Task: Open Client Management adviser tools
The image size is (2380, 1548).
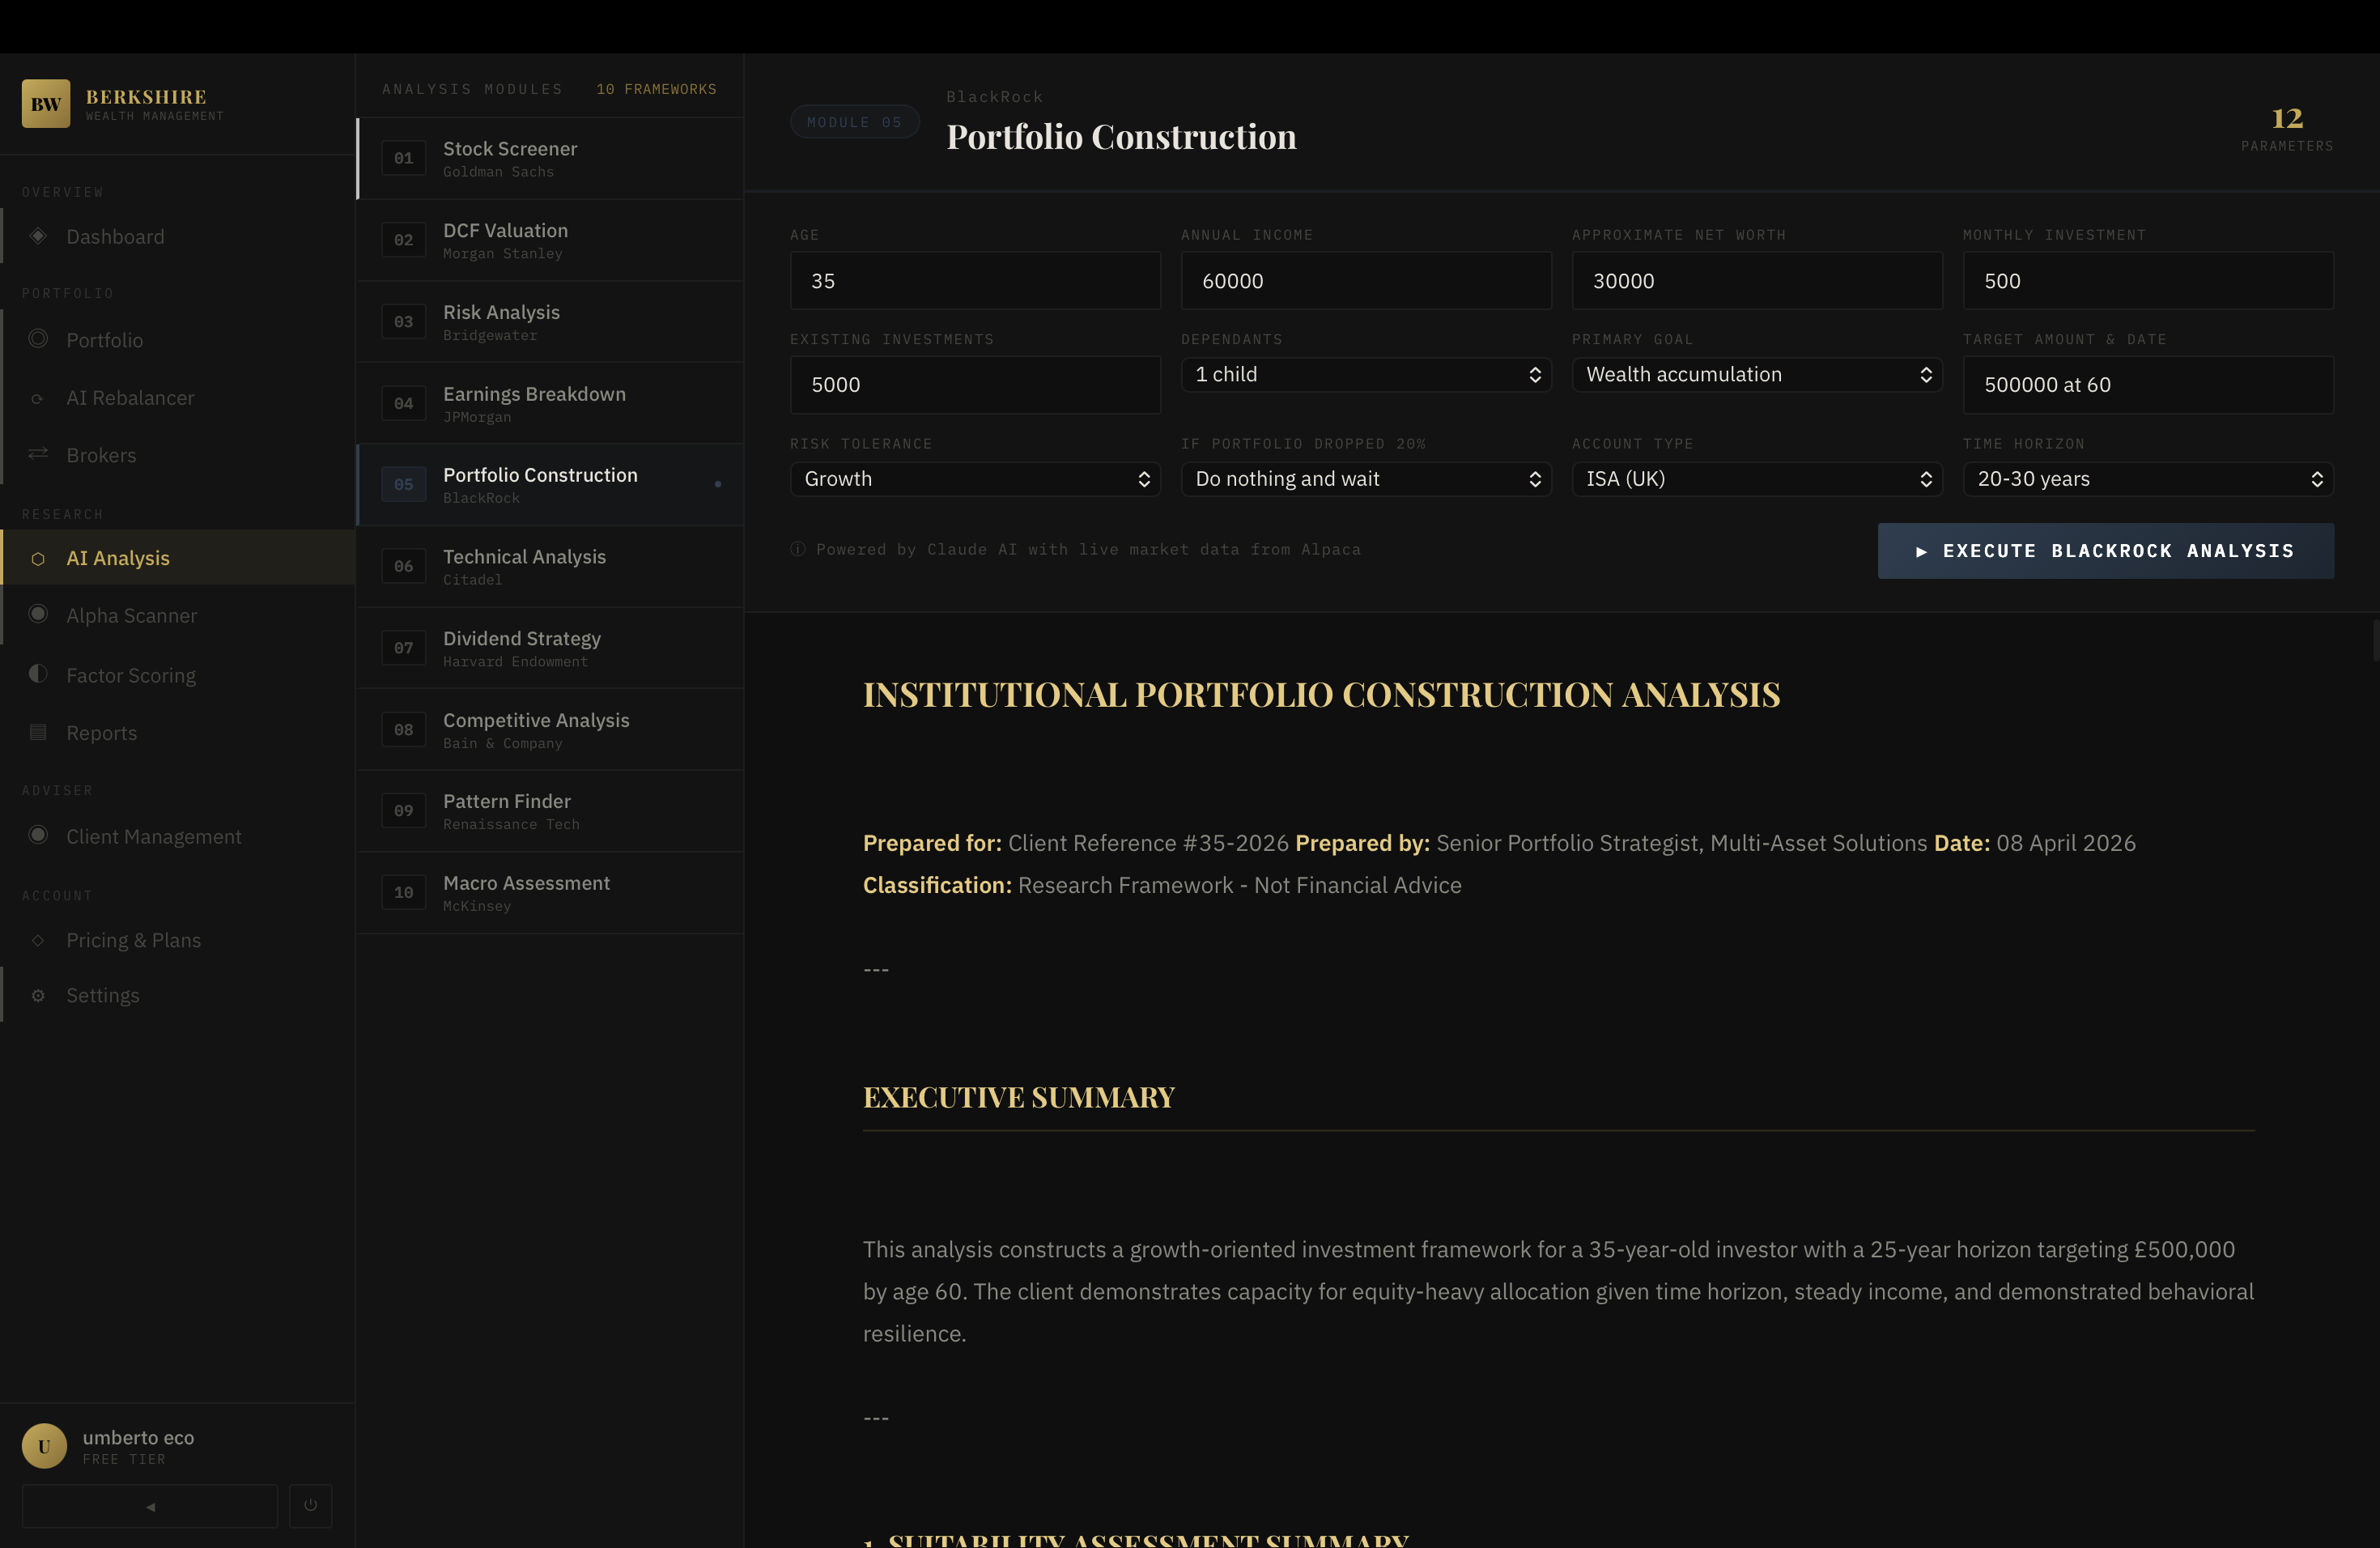Action: [x=154, y=836]
